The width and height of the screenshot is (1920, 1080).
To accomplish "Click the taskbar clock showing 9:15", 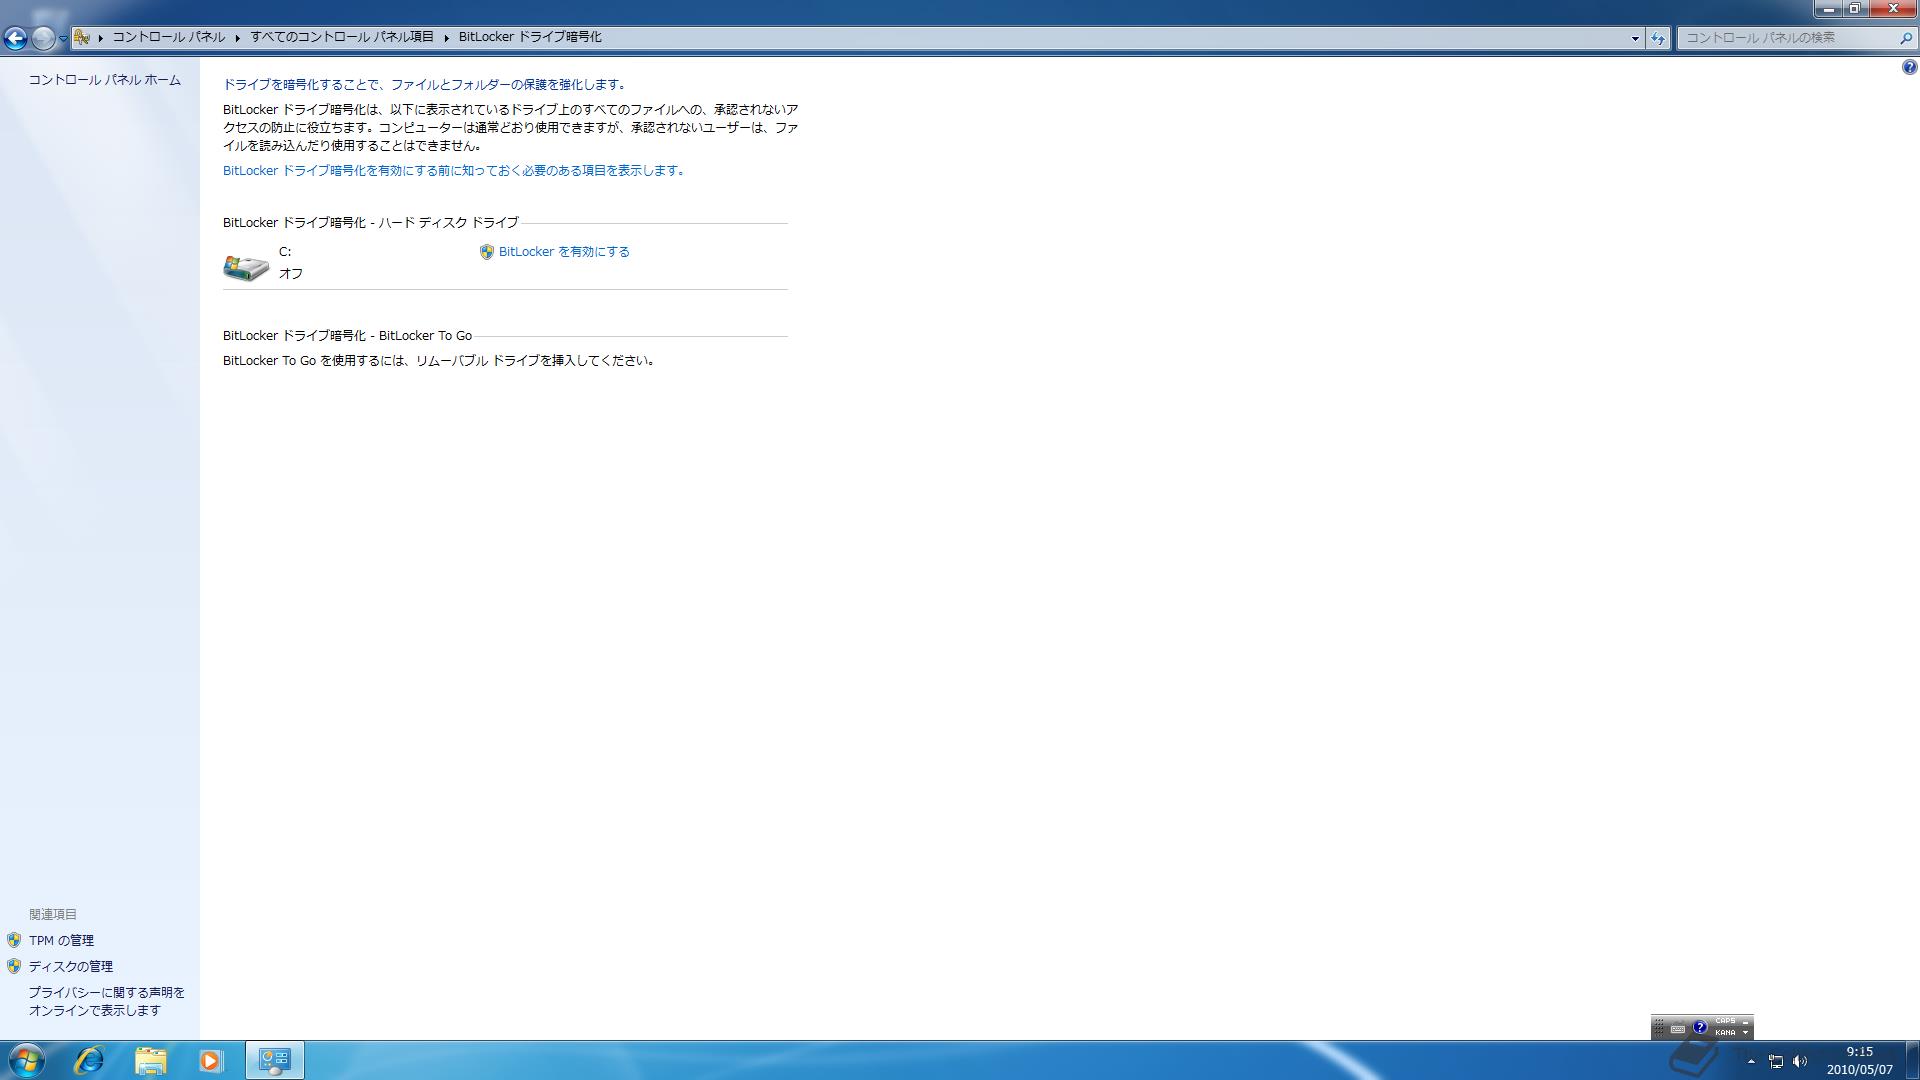I will click(x=1860, y=1061).
